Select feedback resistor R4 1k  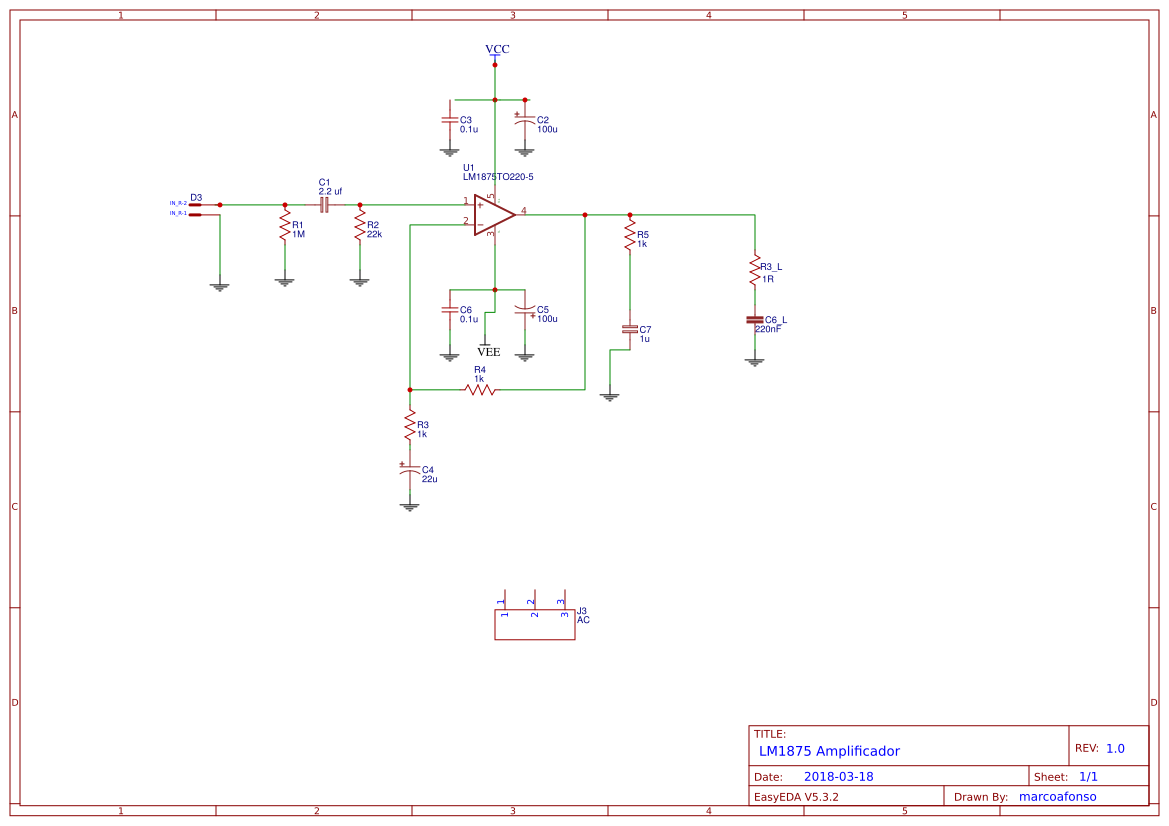tap(481, 389)
